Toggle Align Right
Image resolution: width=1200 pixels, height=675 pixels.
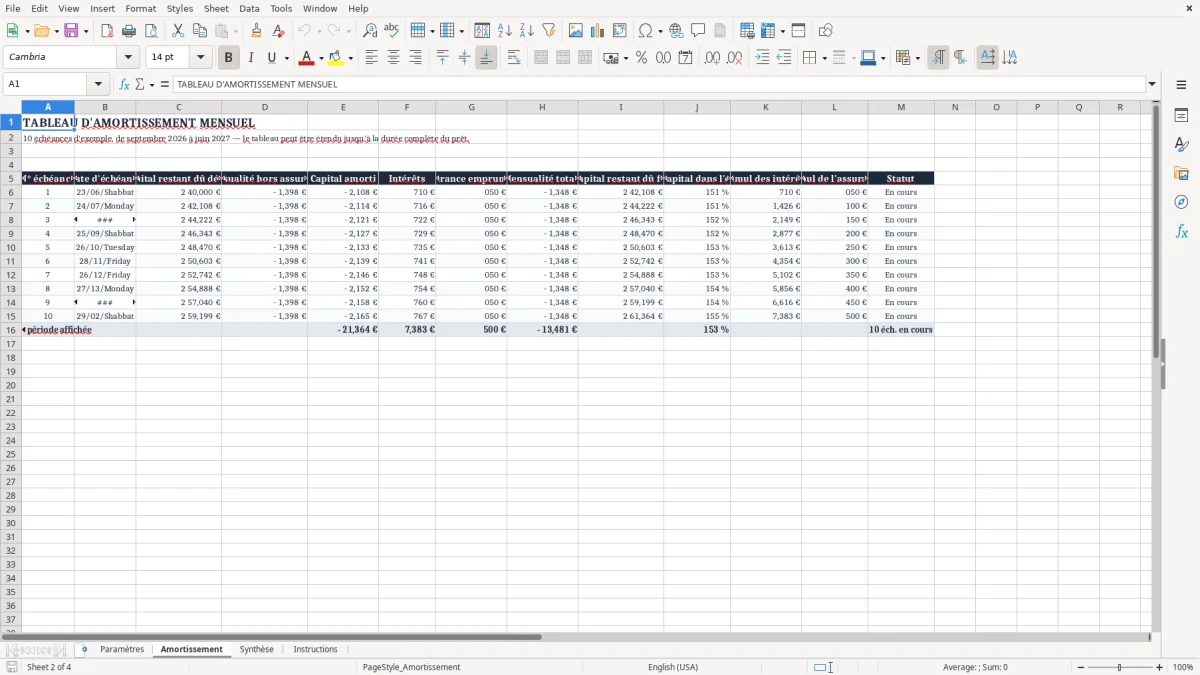(x=416, y=58)
